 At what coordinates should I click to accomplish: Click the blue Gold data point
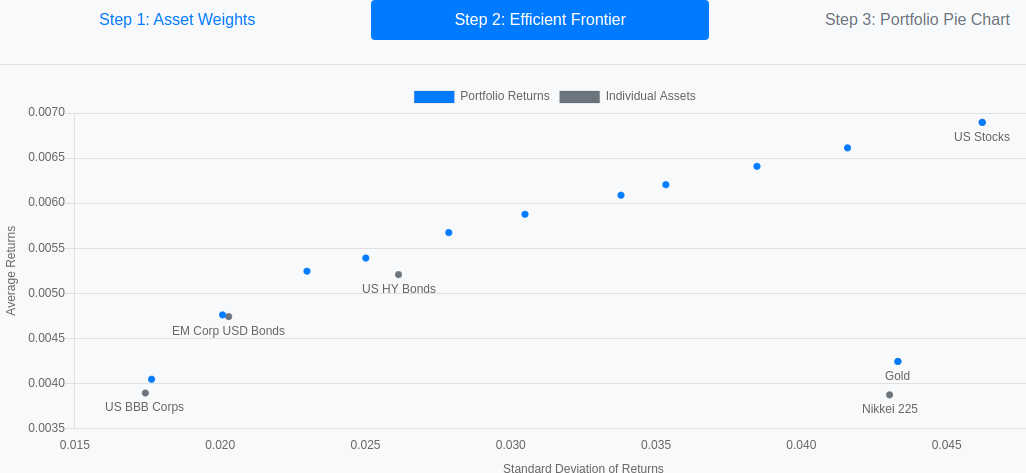[x=898, y=362]
